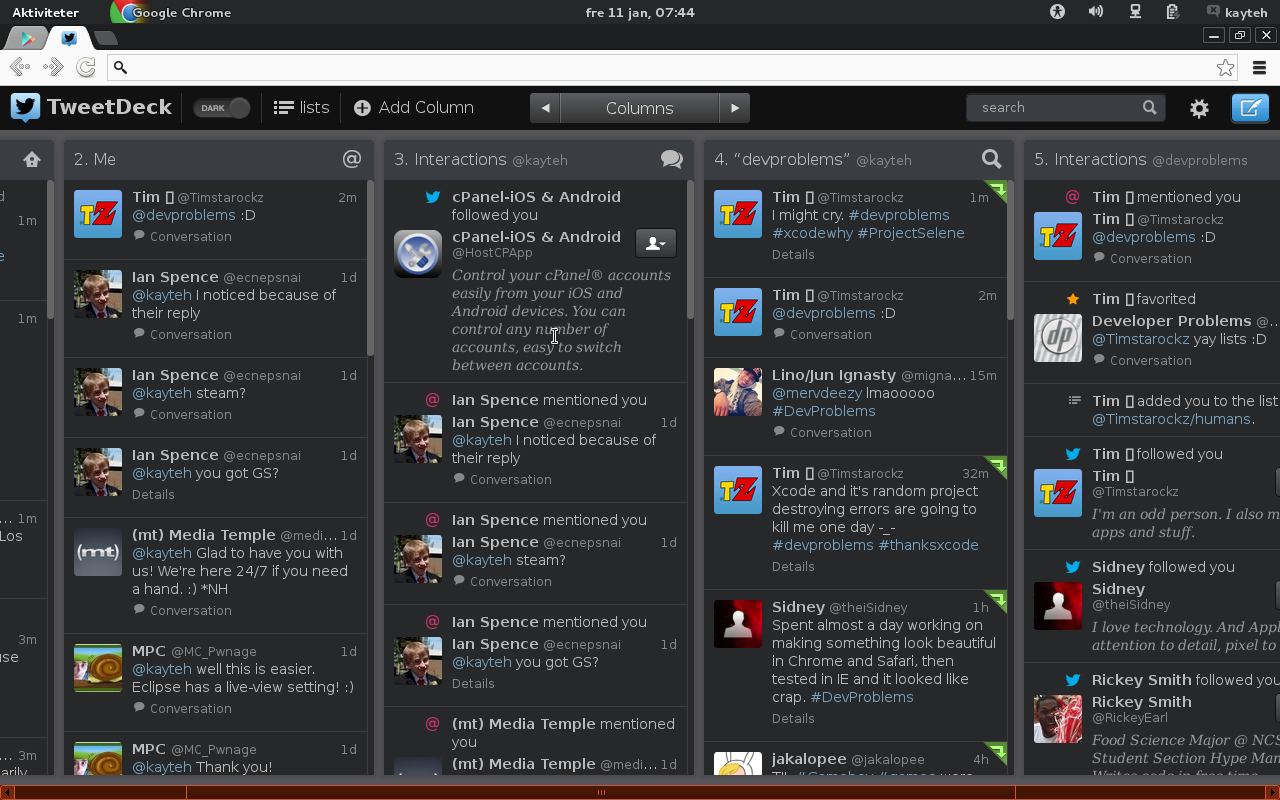Click the TweetDeck bird logo
Image resolution: width=1280 pixels, height=800 pixels.
point(25,107)
